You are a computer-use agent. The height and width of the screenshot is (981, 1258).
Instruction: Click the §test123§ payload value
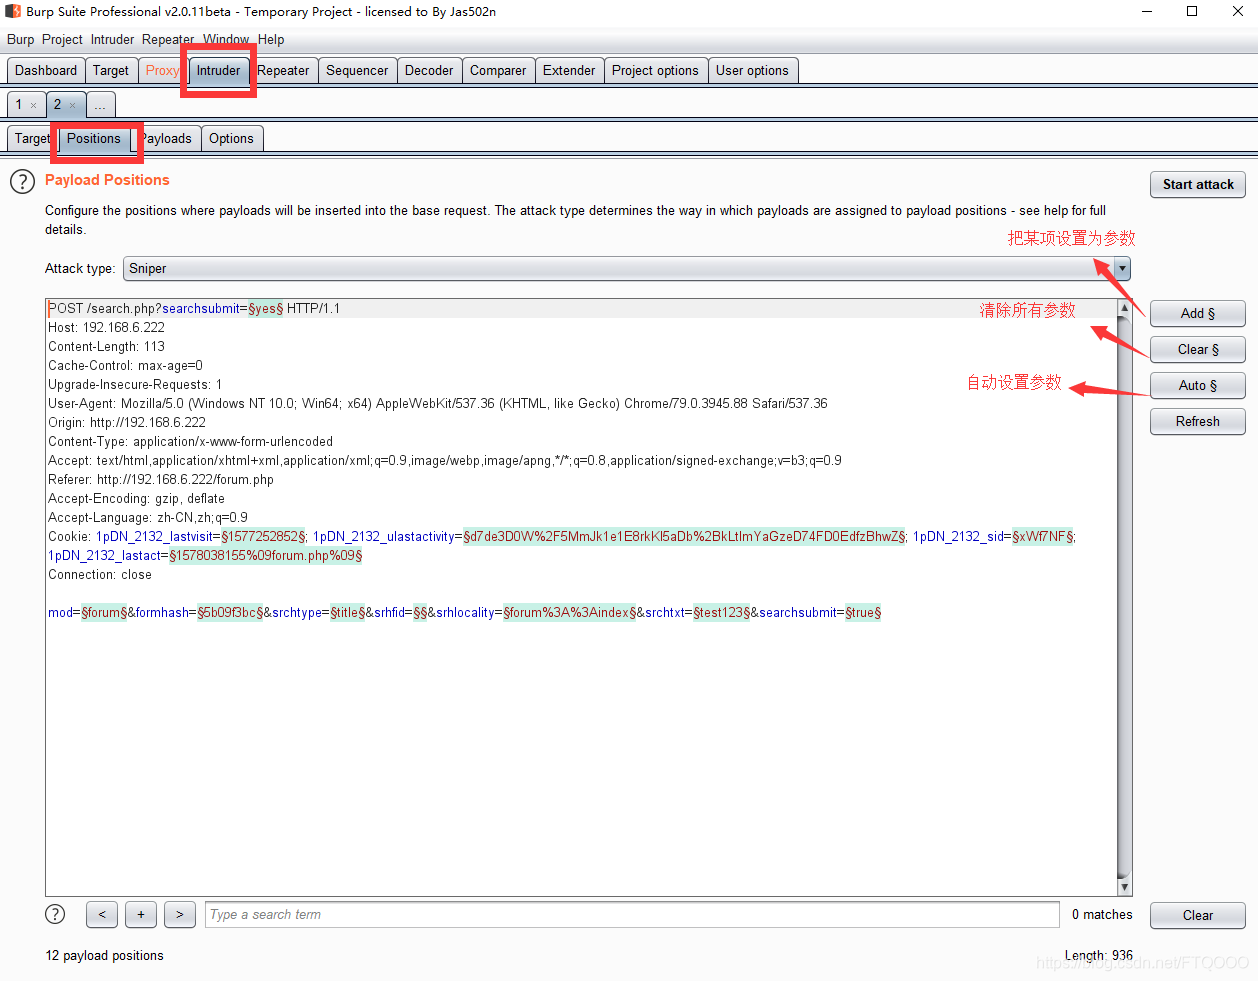click(721, 612)
